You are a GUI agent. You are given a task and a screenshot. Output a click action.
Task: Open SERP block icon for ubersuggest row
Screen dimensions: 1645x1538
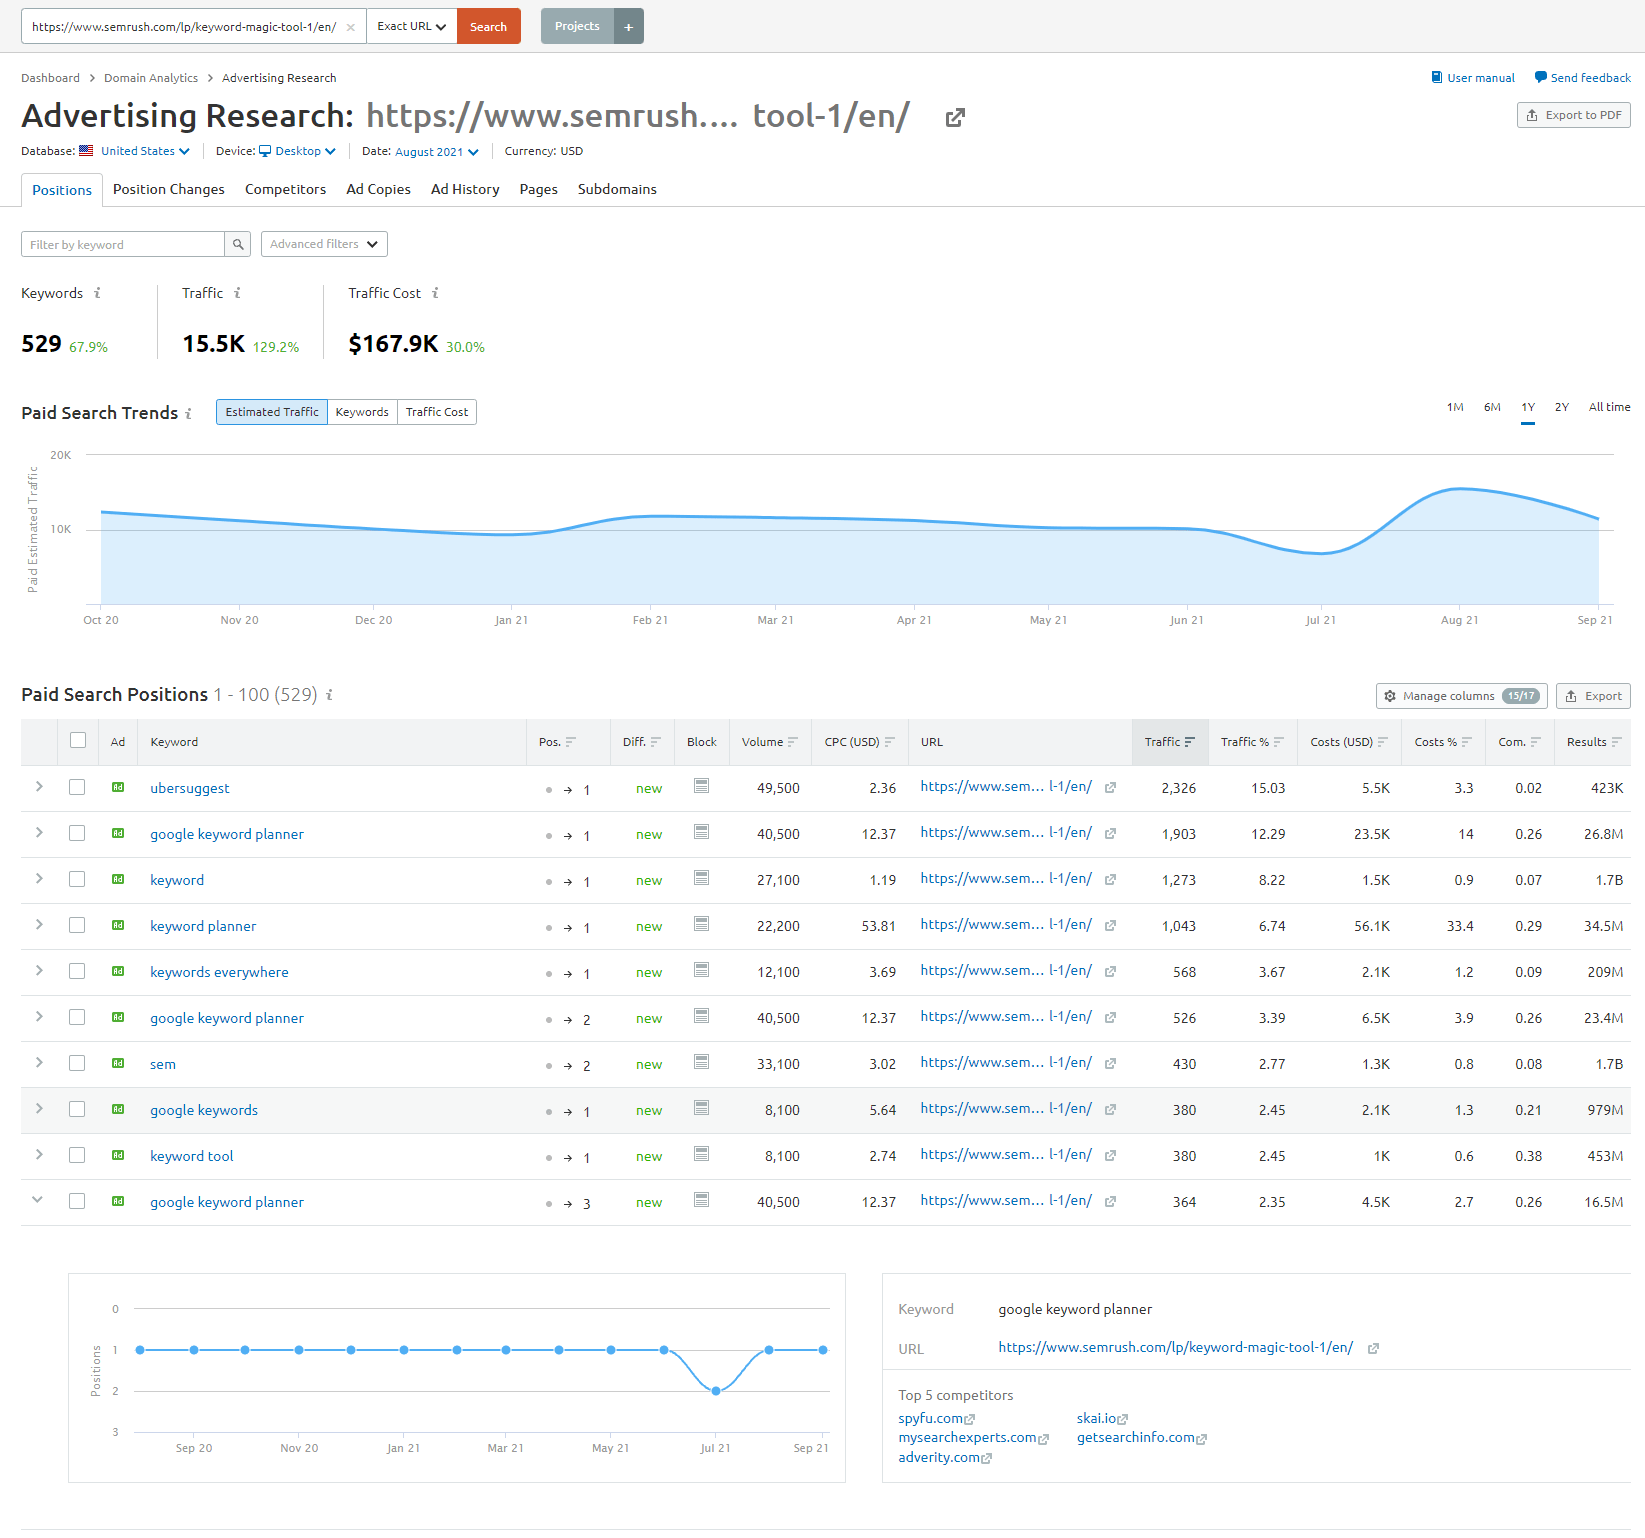click(x=702, y=786)
